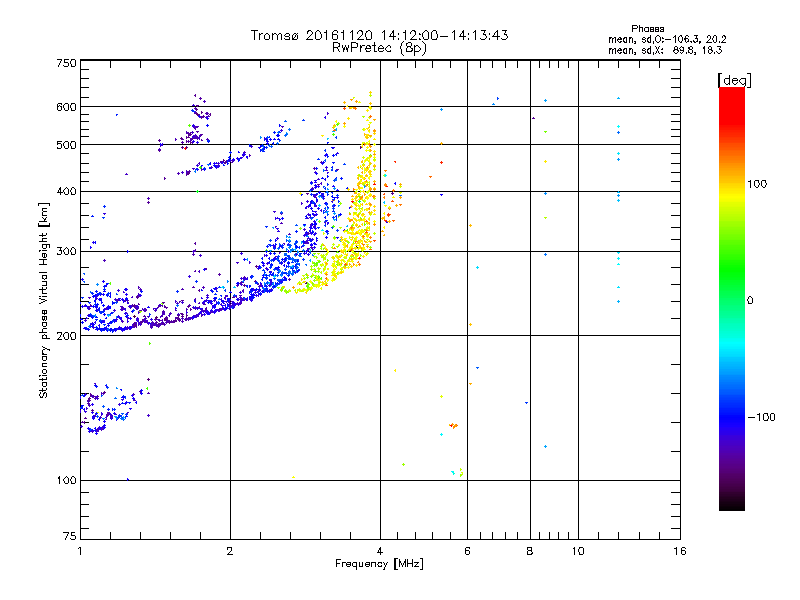Click the y-axis tick label '750'
Viewport: 800px width, 600px height.
click(x=66, y=63)
